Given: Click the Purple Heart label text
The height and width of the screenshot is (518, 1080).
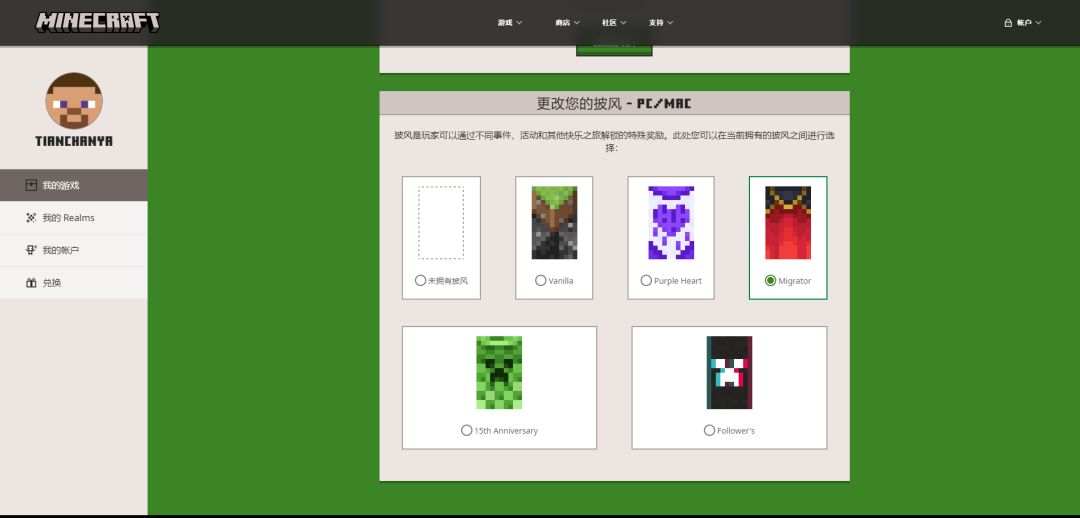Looking at the screenshot, I should point(678,281).
